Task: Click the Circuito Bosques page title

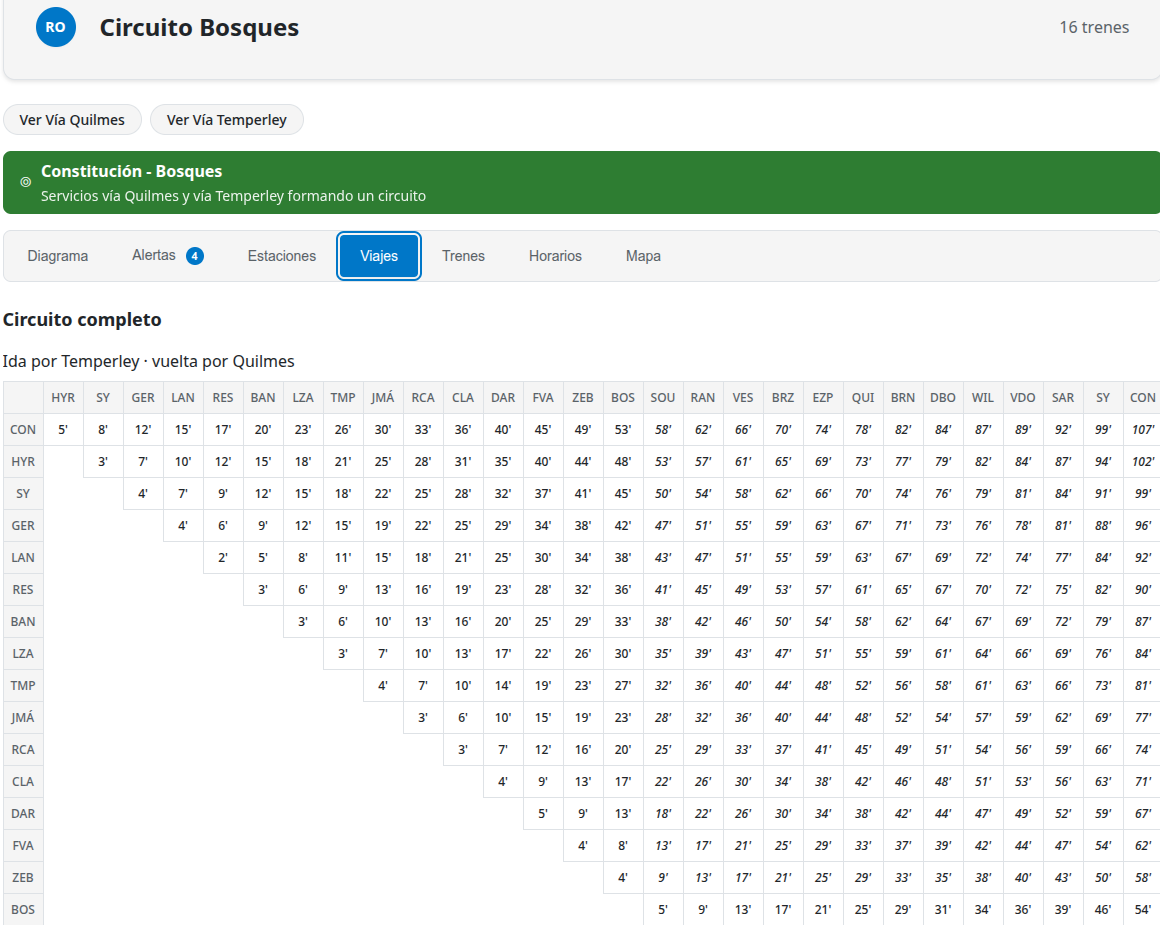Action: 199,27
